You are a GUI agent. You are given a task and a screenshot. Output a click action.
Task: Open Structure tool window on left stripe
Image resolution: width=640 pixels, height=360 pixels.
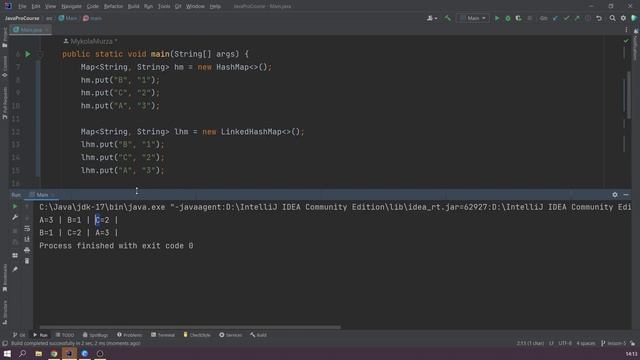[4, 312]
